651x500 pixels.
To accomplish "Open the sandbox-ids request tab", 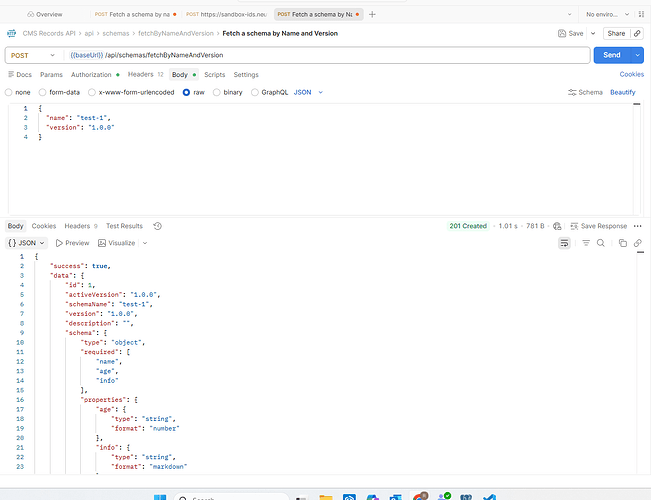I will point(227,14).
